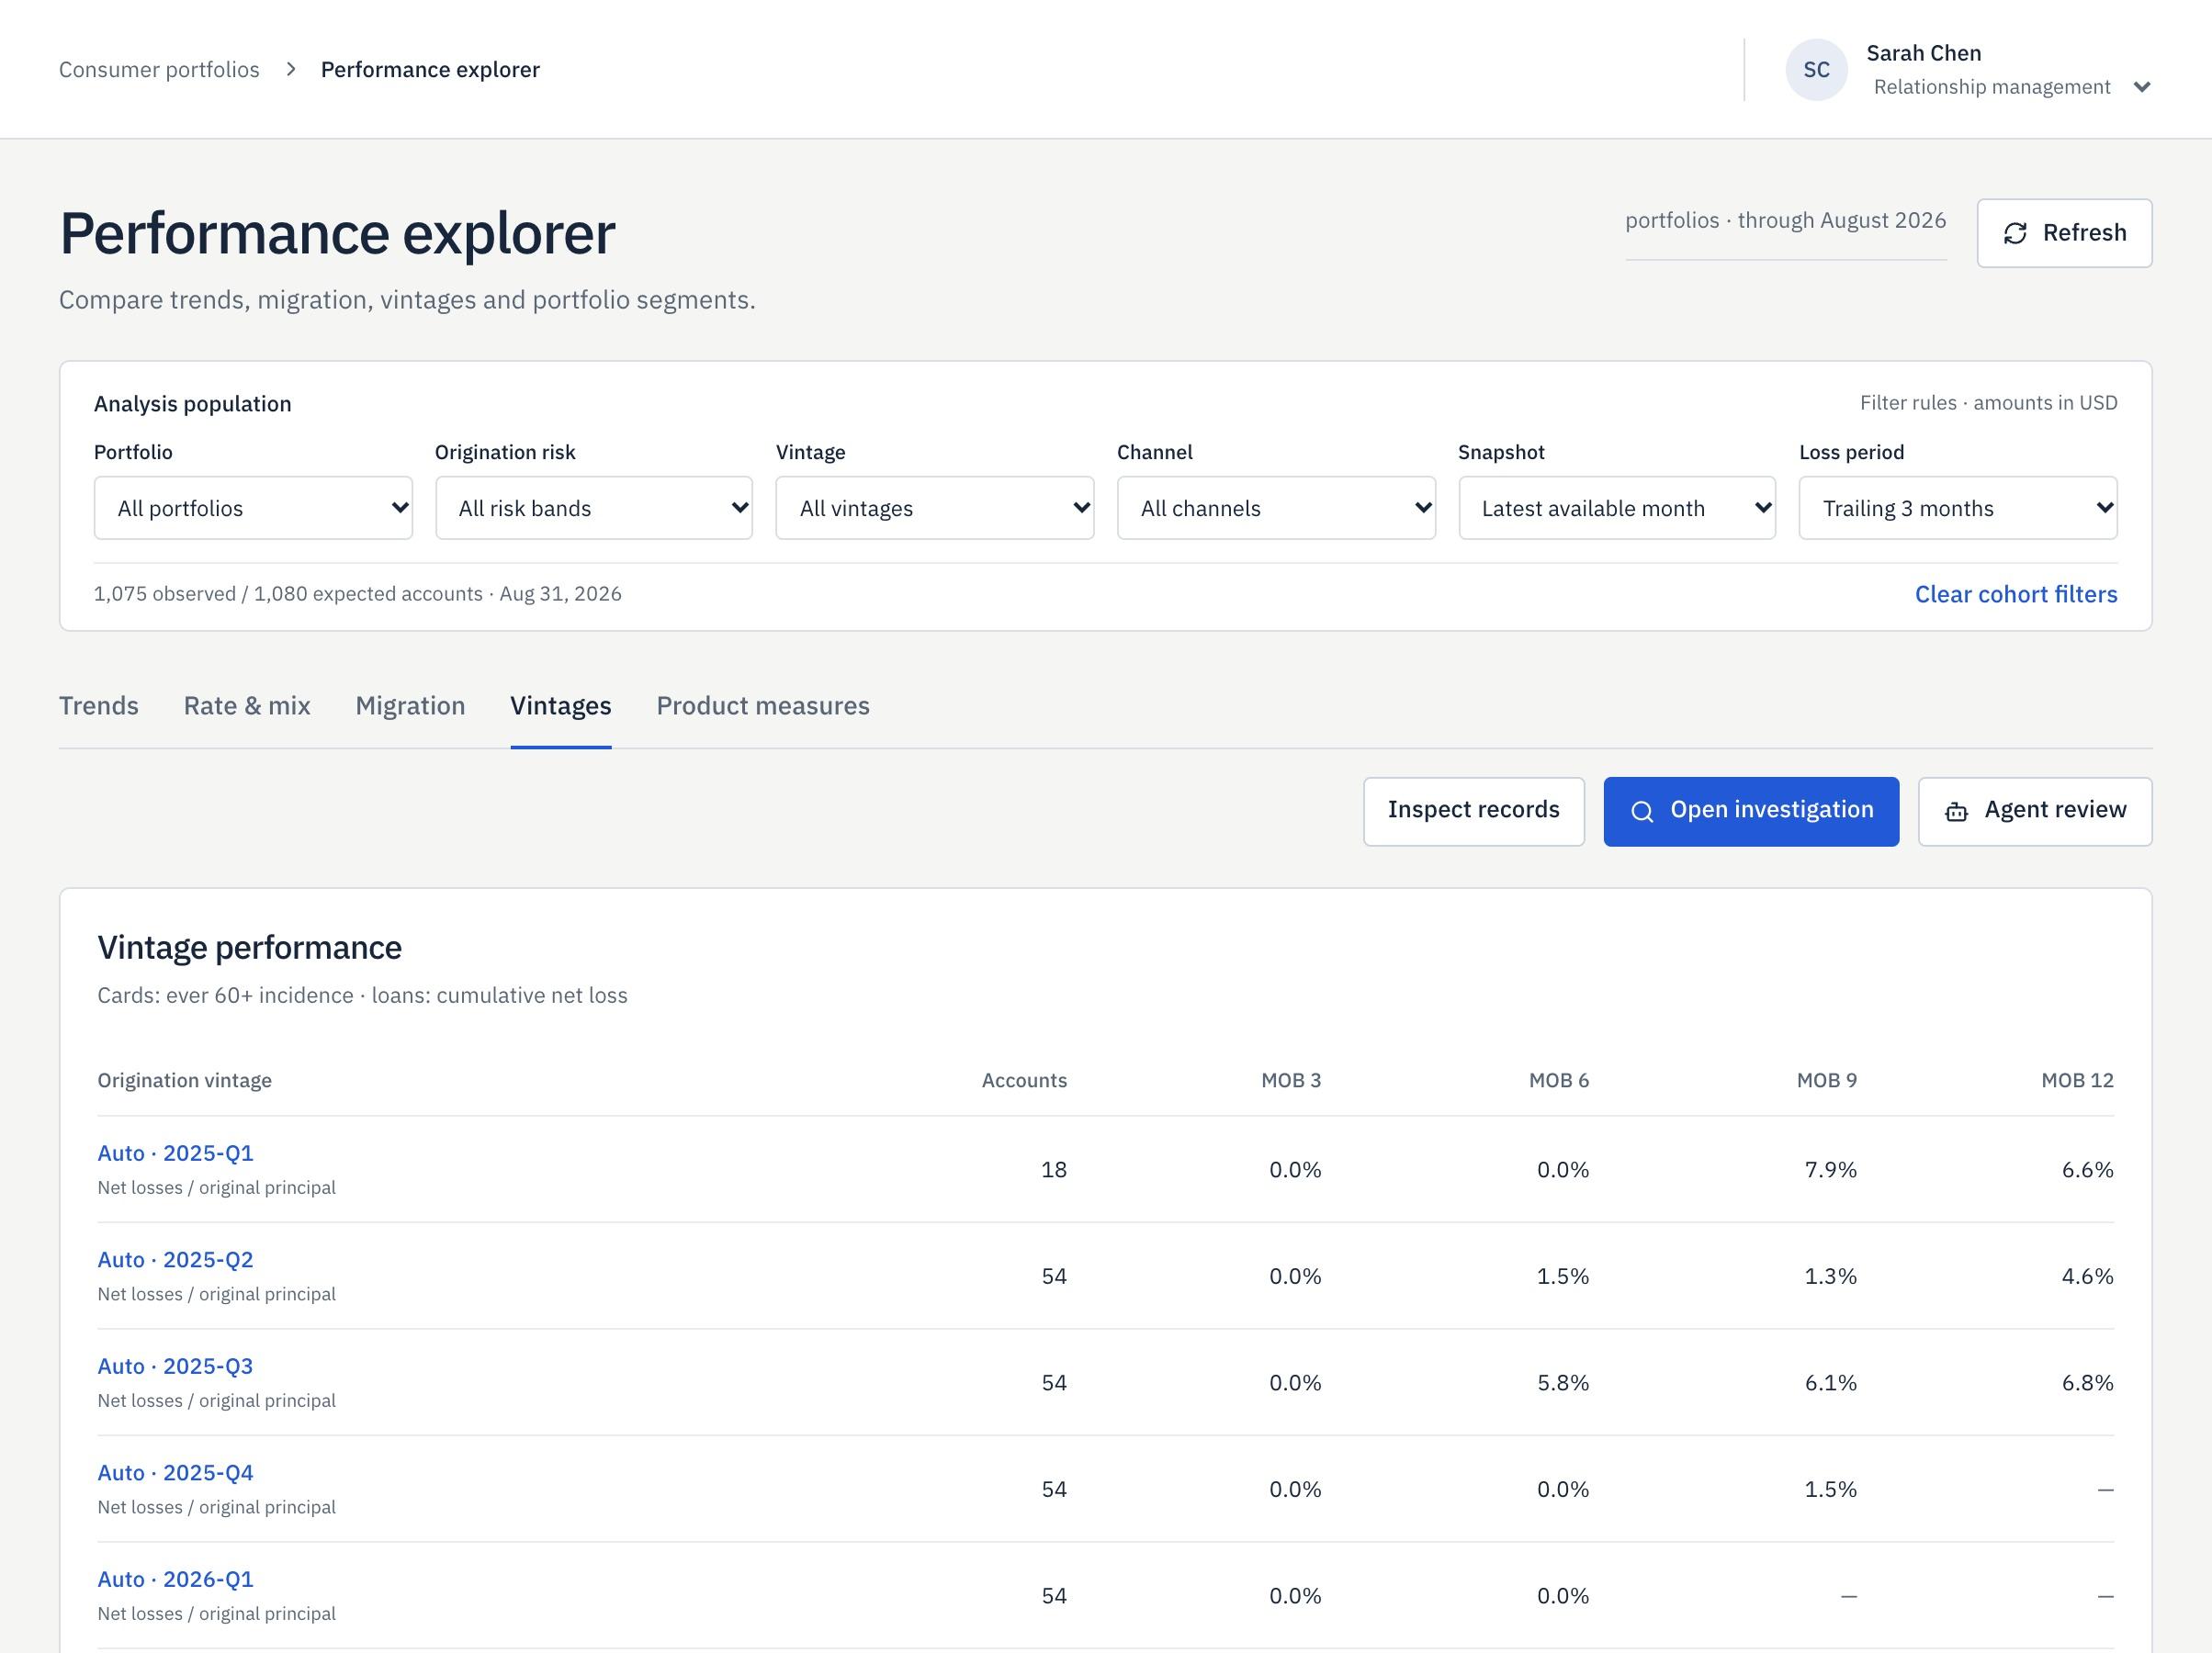Switch to the Trends tab

[x=99, y=706]
